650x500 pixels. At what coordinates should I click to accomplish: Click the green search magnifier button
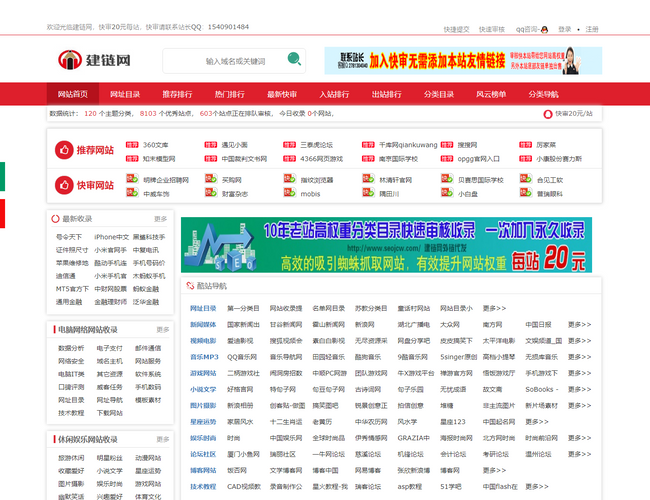coord(294,61)
